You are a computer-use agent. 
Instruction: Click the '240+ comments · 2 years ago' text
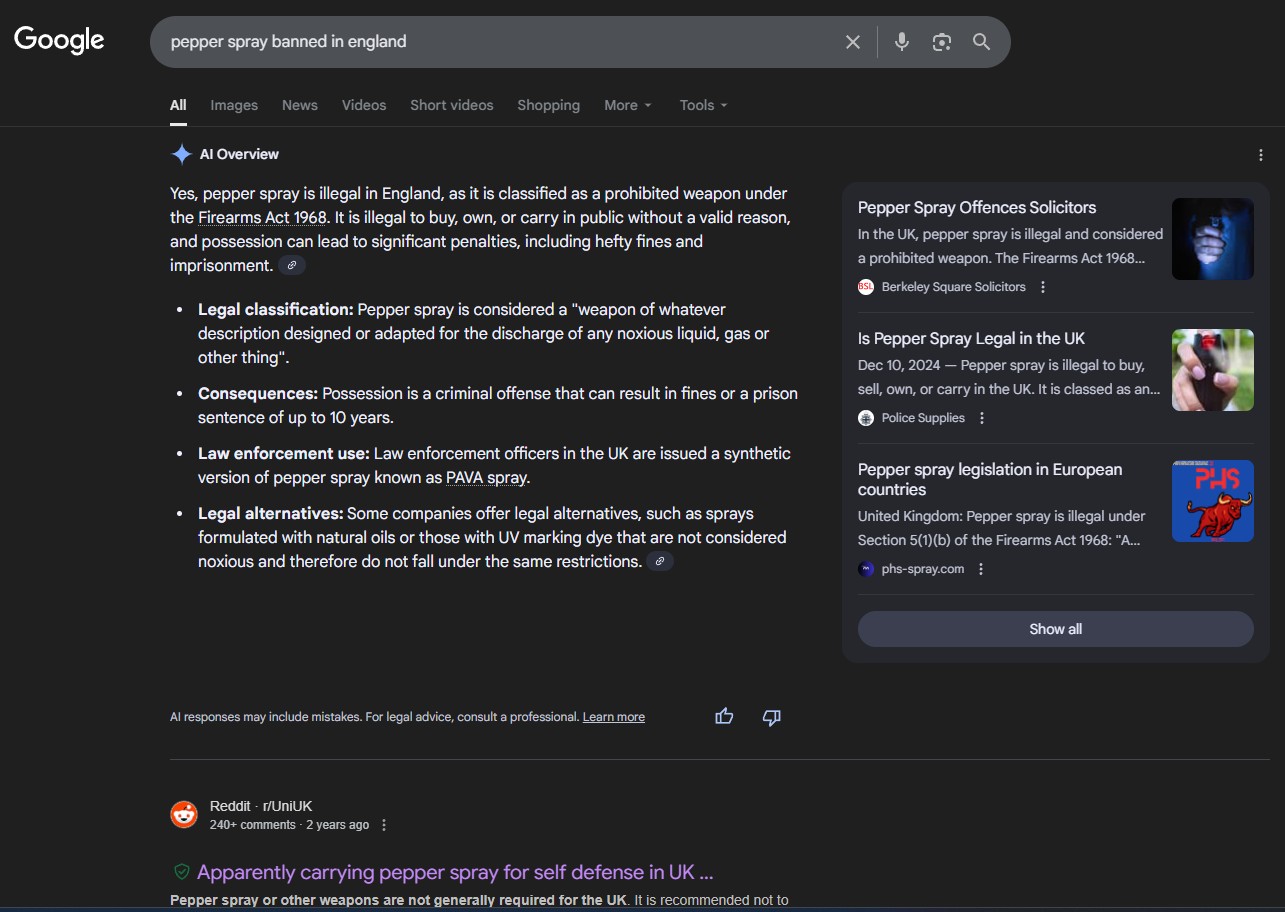point(289,825)
